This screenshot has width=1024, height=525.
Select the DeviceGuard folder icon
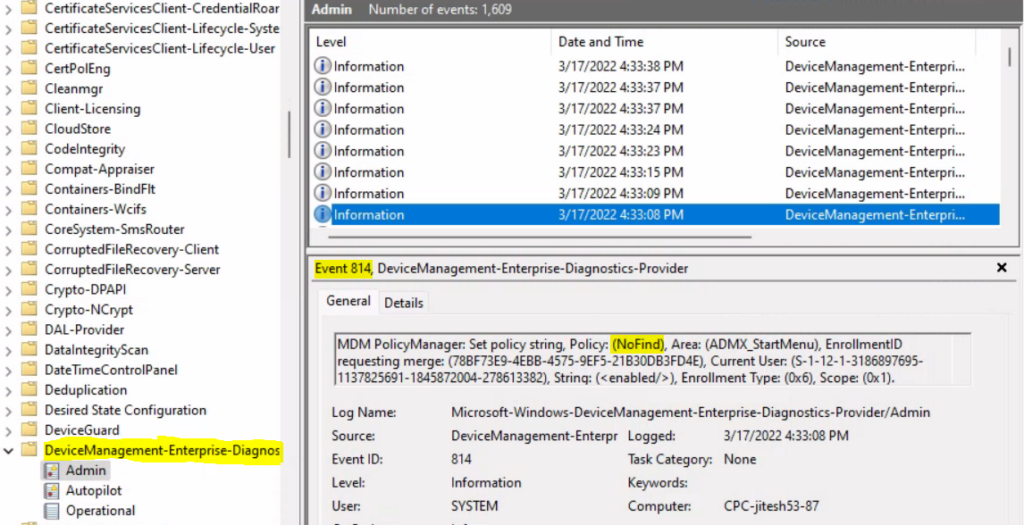click(x=30, y=430)
